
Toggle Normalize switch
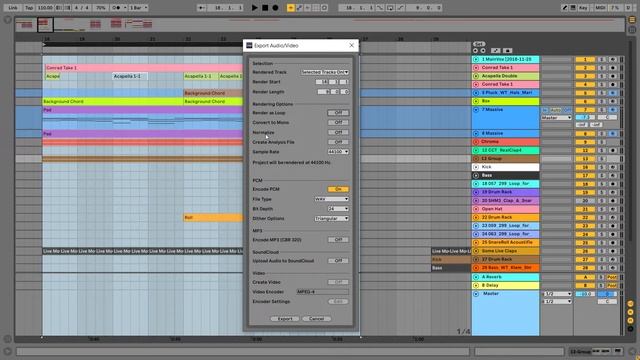pos(338,132)
